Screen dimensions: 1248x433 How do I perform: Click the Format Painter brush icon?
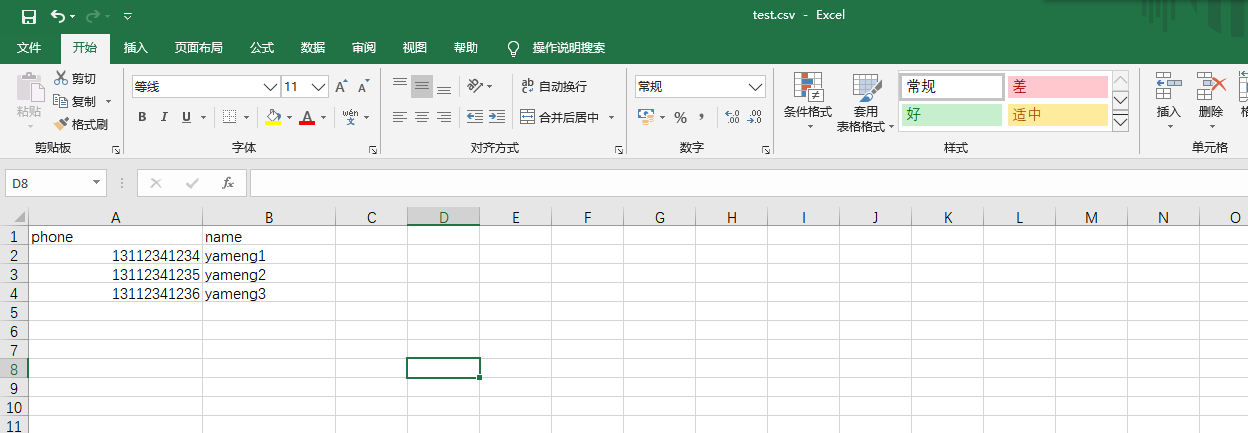pos(61,124)
